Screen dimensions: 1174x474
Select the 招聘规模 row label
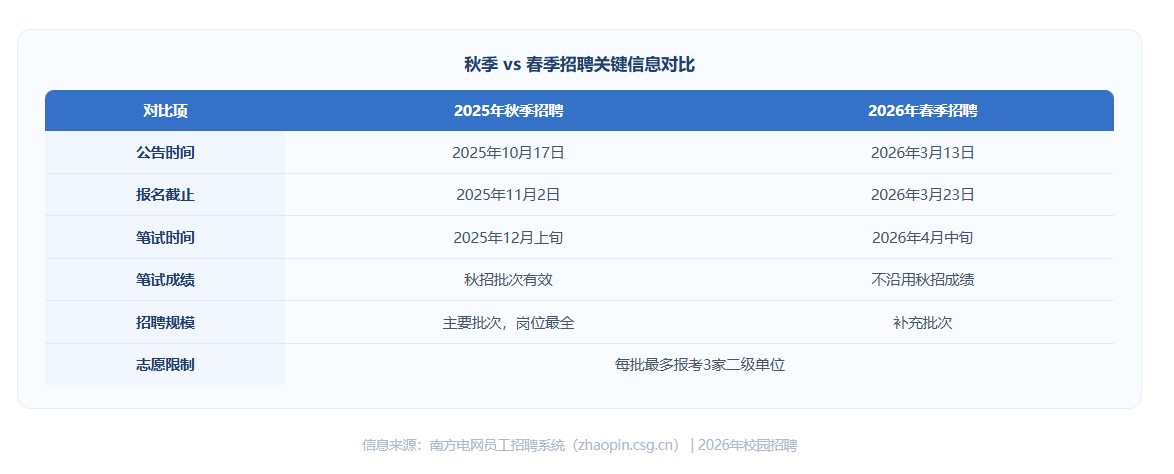(x=165, y=323)
